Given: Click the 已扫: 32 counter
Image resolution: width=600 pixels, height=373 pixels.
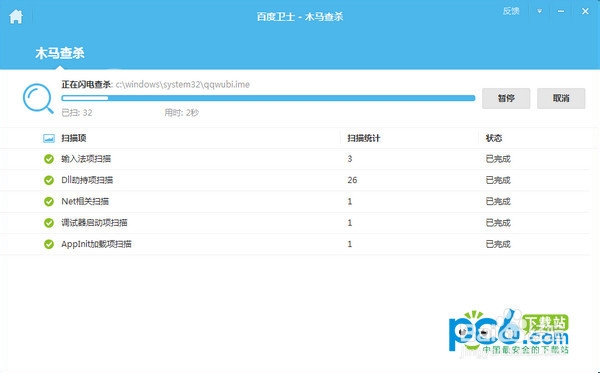Looking at the screenshot, I should click(x=77, y=113).
